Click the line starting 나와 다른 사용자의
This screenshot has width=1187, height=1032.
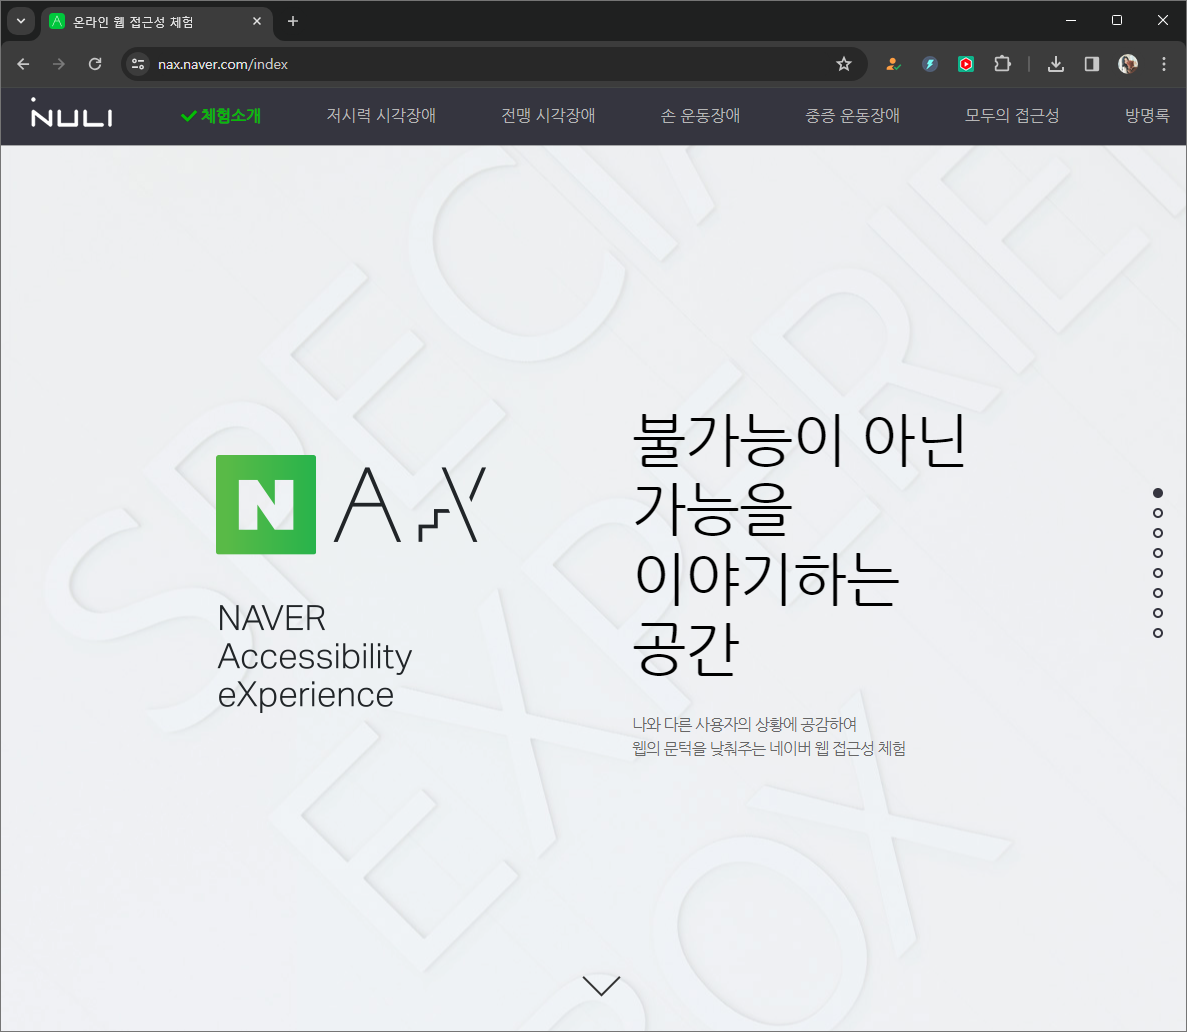744,725
